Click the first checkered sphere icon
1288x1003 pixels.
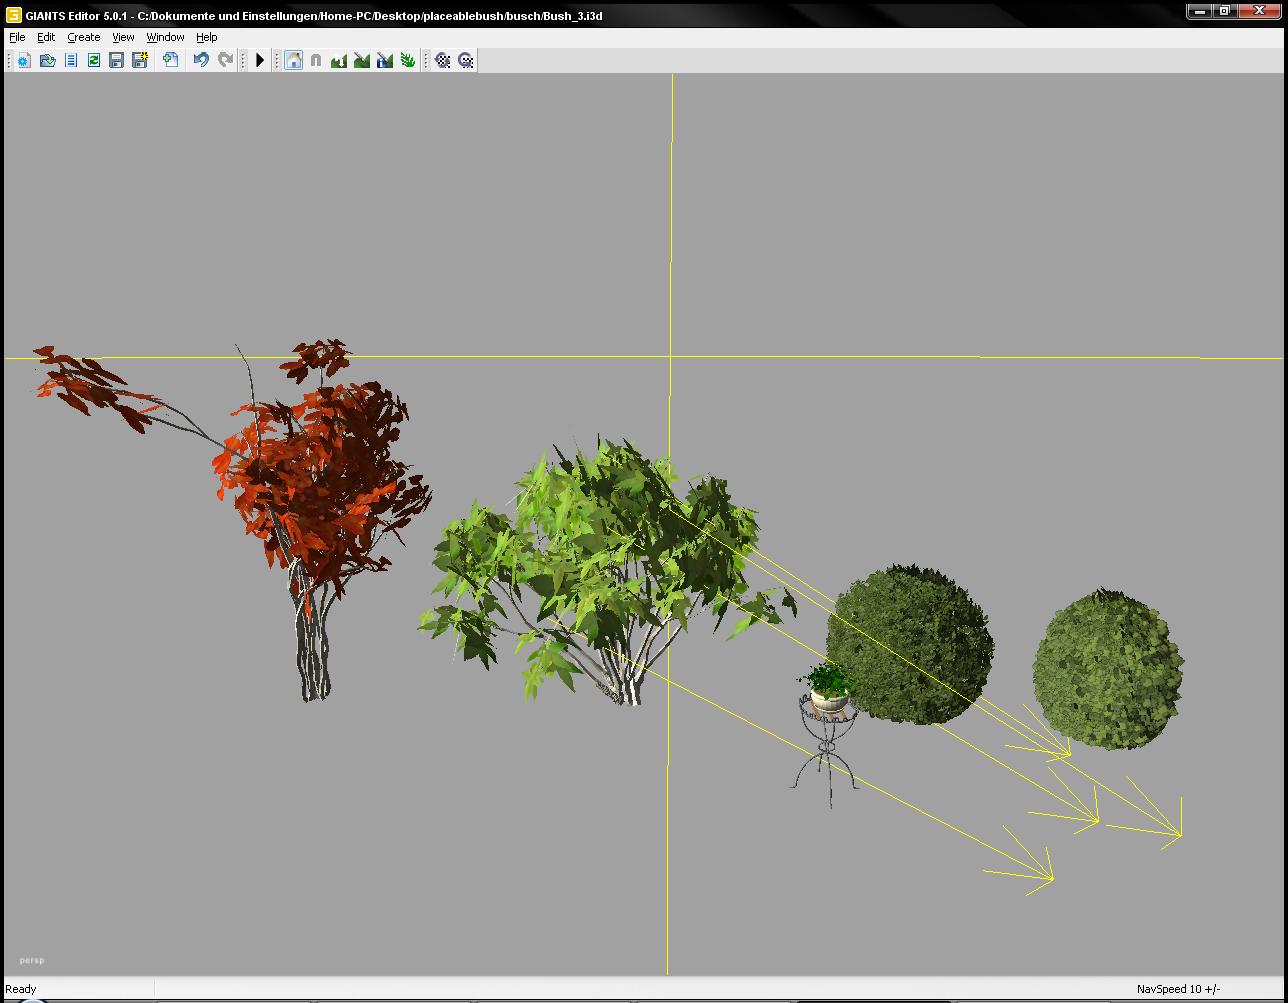click(x=443, y=60)
